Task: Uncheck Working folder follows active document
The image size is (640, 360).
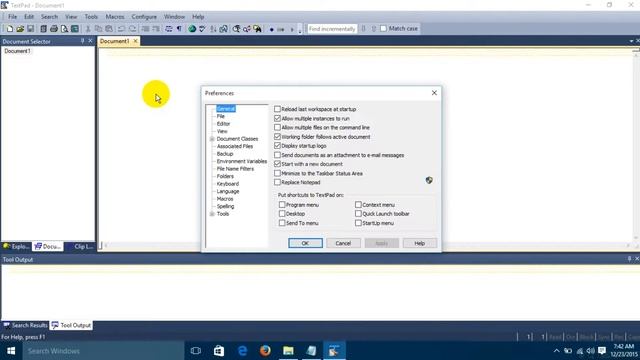Action: pos(278,137)
